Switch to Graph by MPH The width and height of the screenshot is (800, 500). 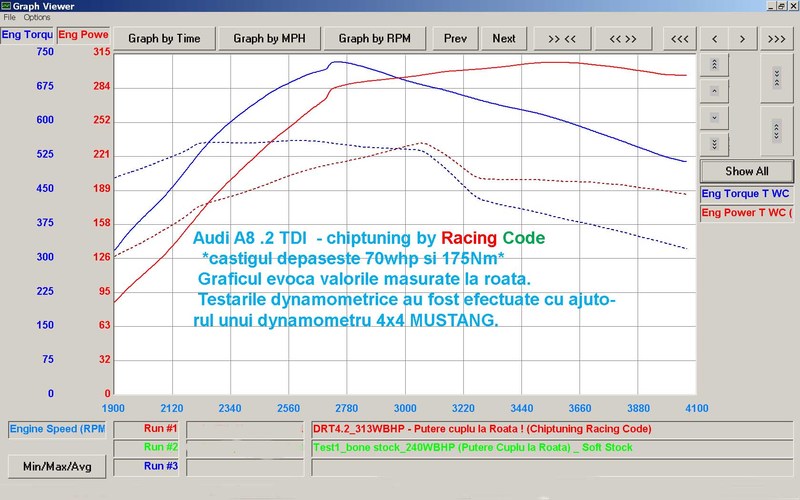269,39
